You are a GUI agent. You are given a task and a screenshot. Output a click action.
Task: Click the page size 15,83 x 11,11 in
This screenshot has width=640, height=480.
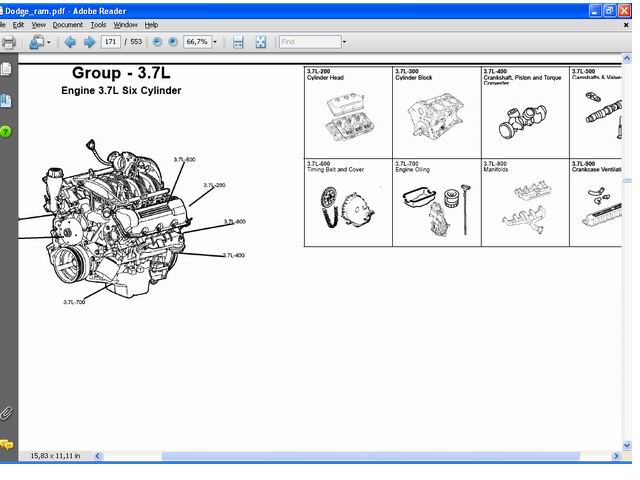click(x=56, y=456)
